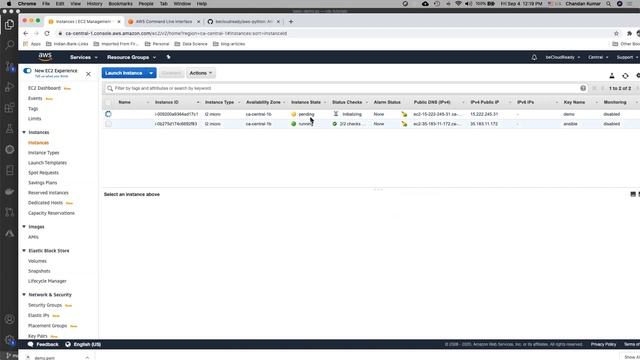Open EC2 Dashboard in sidebar
Viewport: 640px width, 360px height.
coord(44,88)
